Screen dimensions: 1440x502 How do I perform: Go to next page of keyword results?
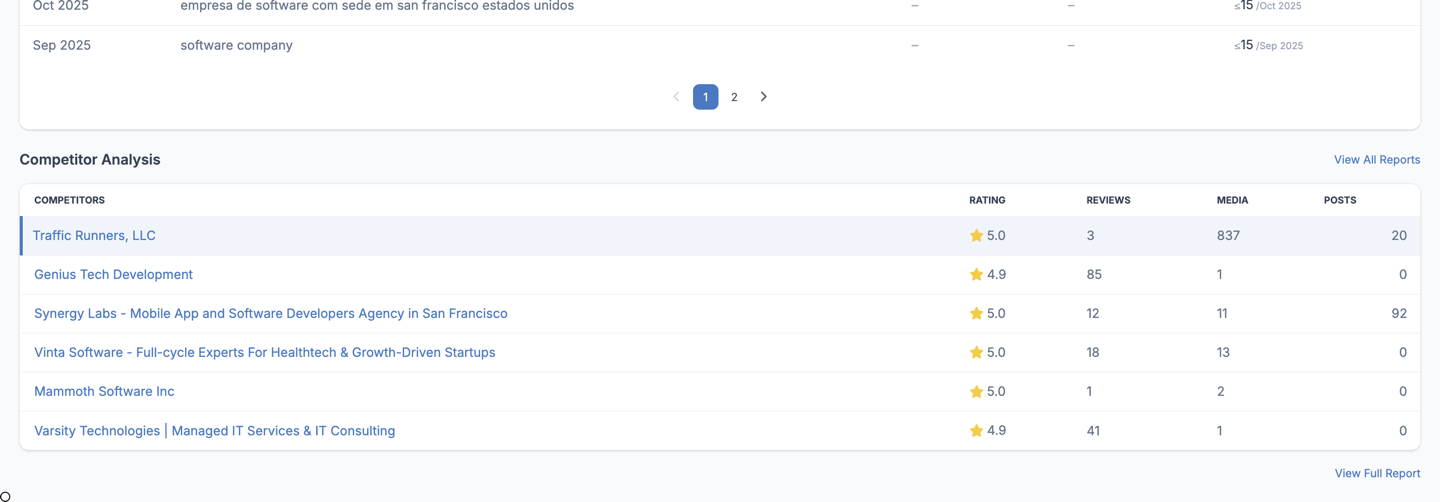click(x=763, y=97)
